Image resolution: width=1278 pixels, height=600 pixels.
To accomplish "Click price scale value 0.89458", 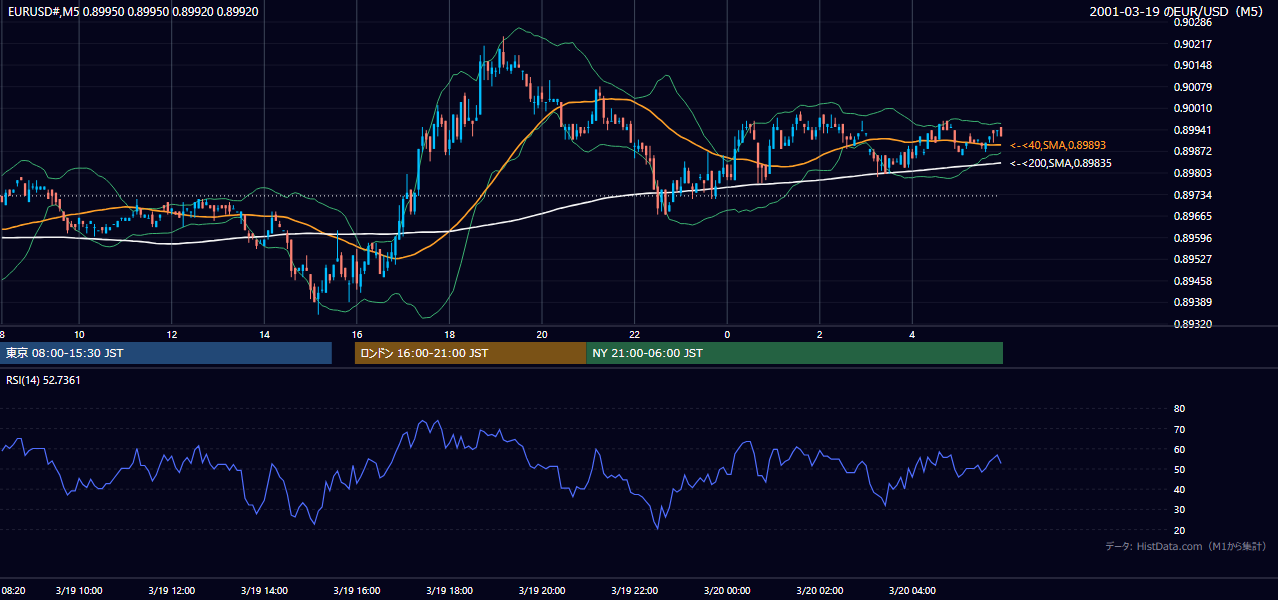I will pyautogui.click(x=1193, y=281).
